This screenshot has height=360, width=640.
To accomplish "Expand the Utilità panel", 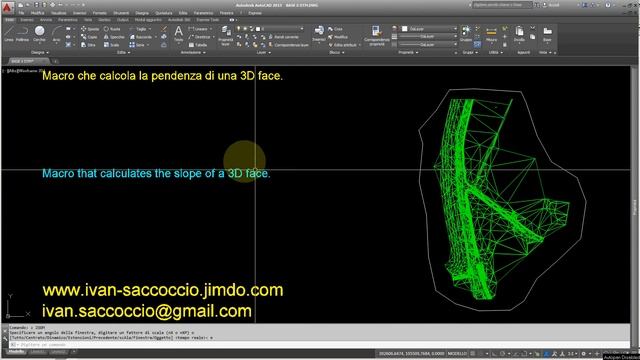I will pyautogui.click(x=495, y=53).
